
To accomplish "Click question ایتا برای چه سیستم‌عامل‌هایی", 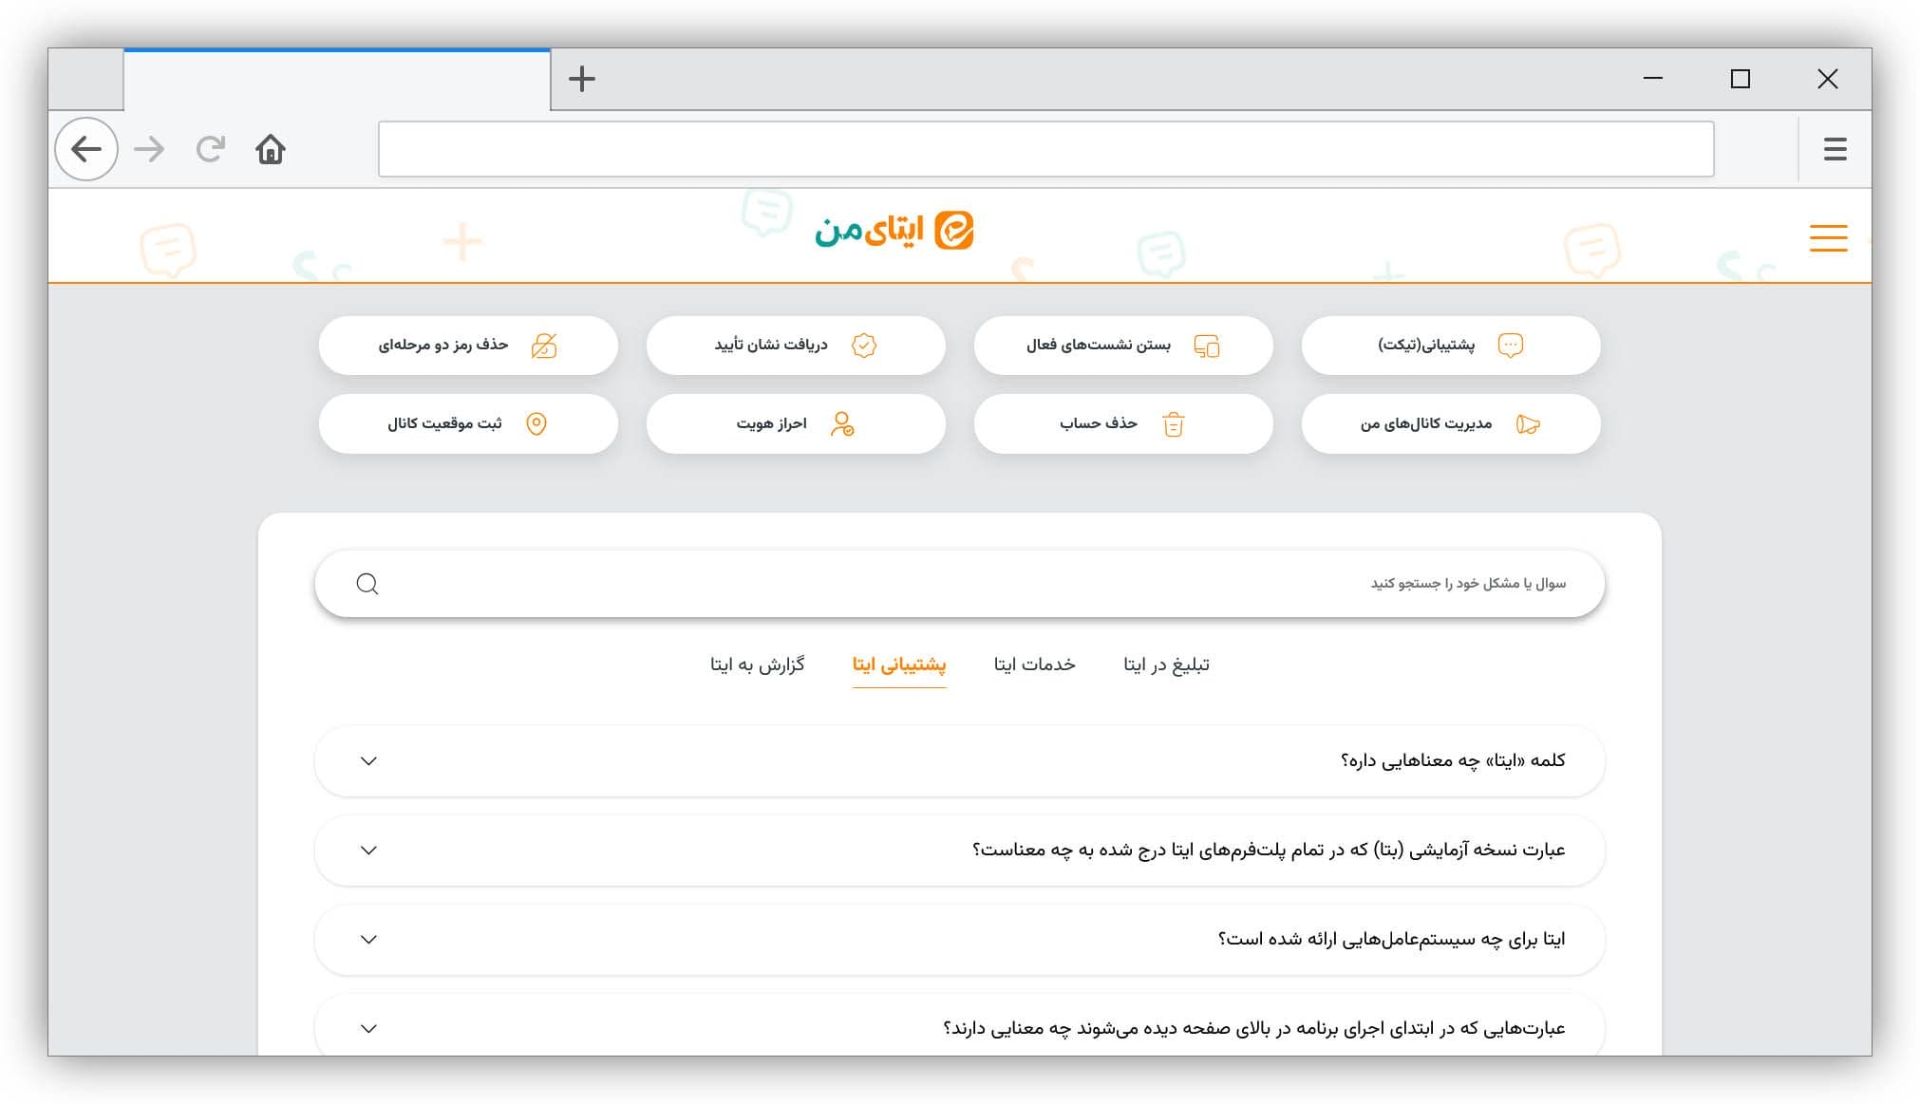I will point(1392,939).
